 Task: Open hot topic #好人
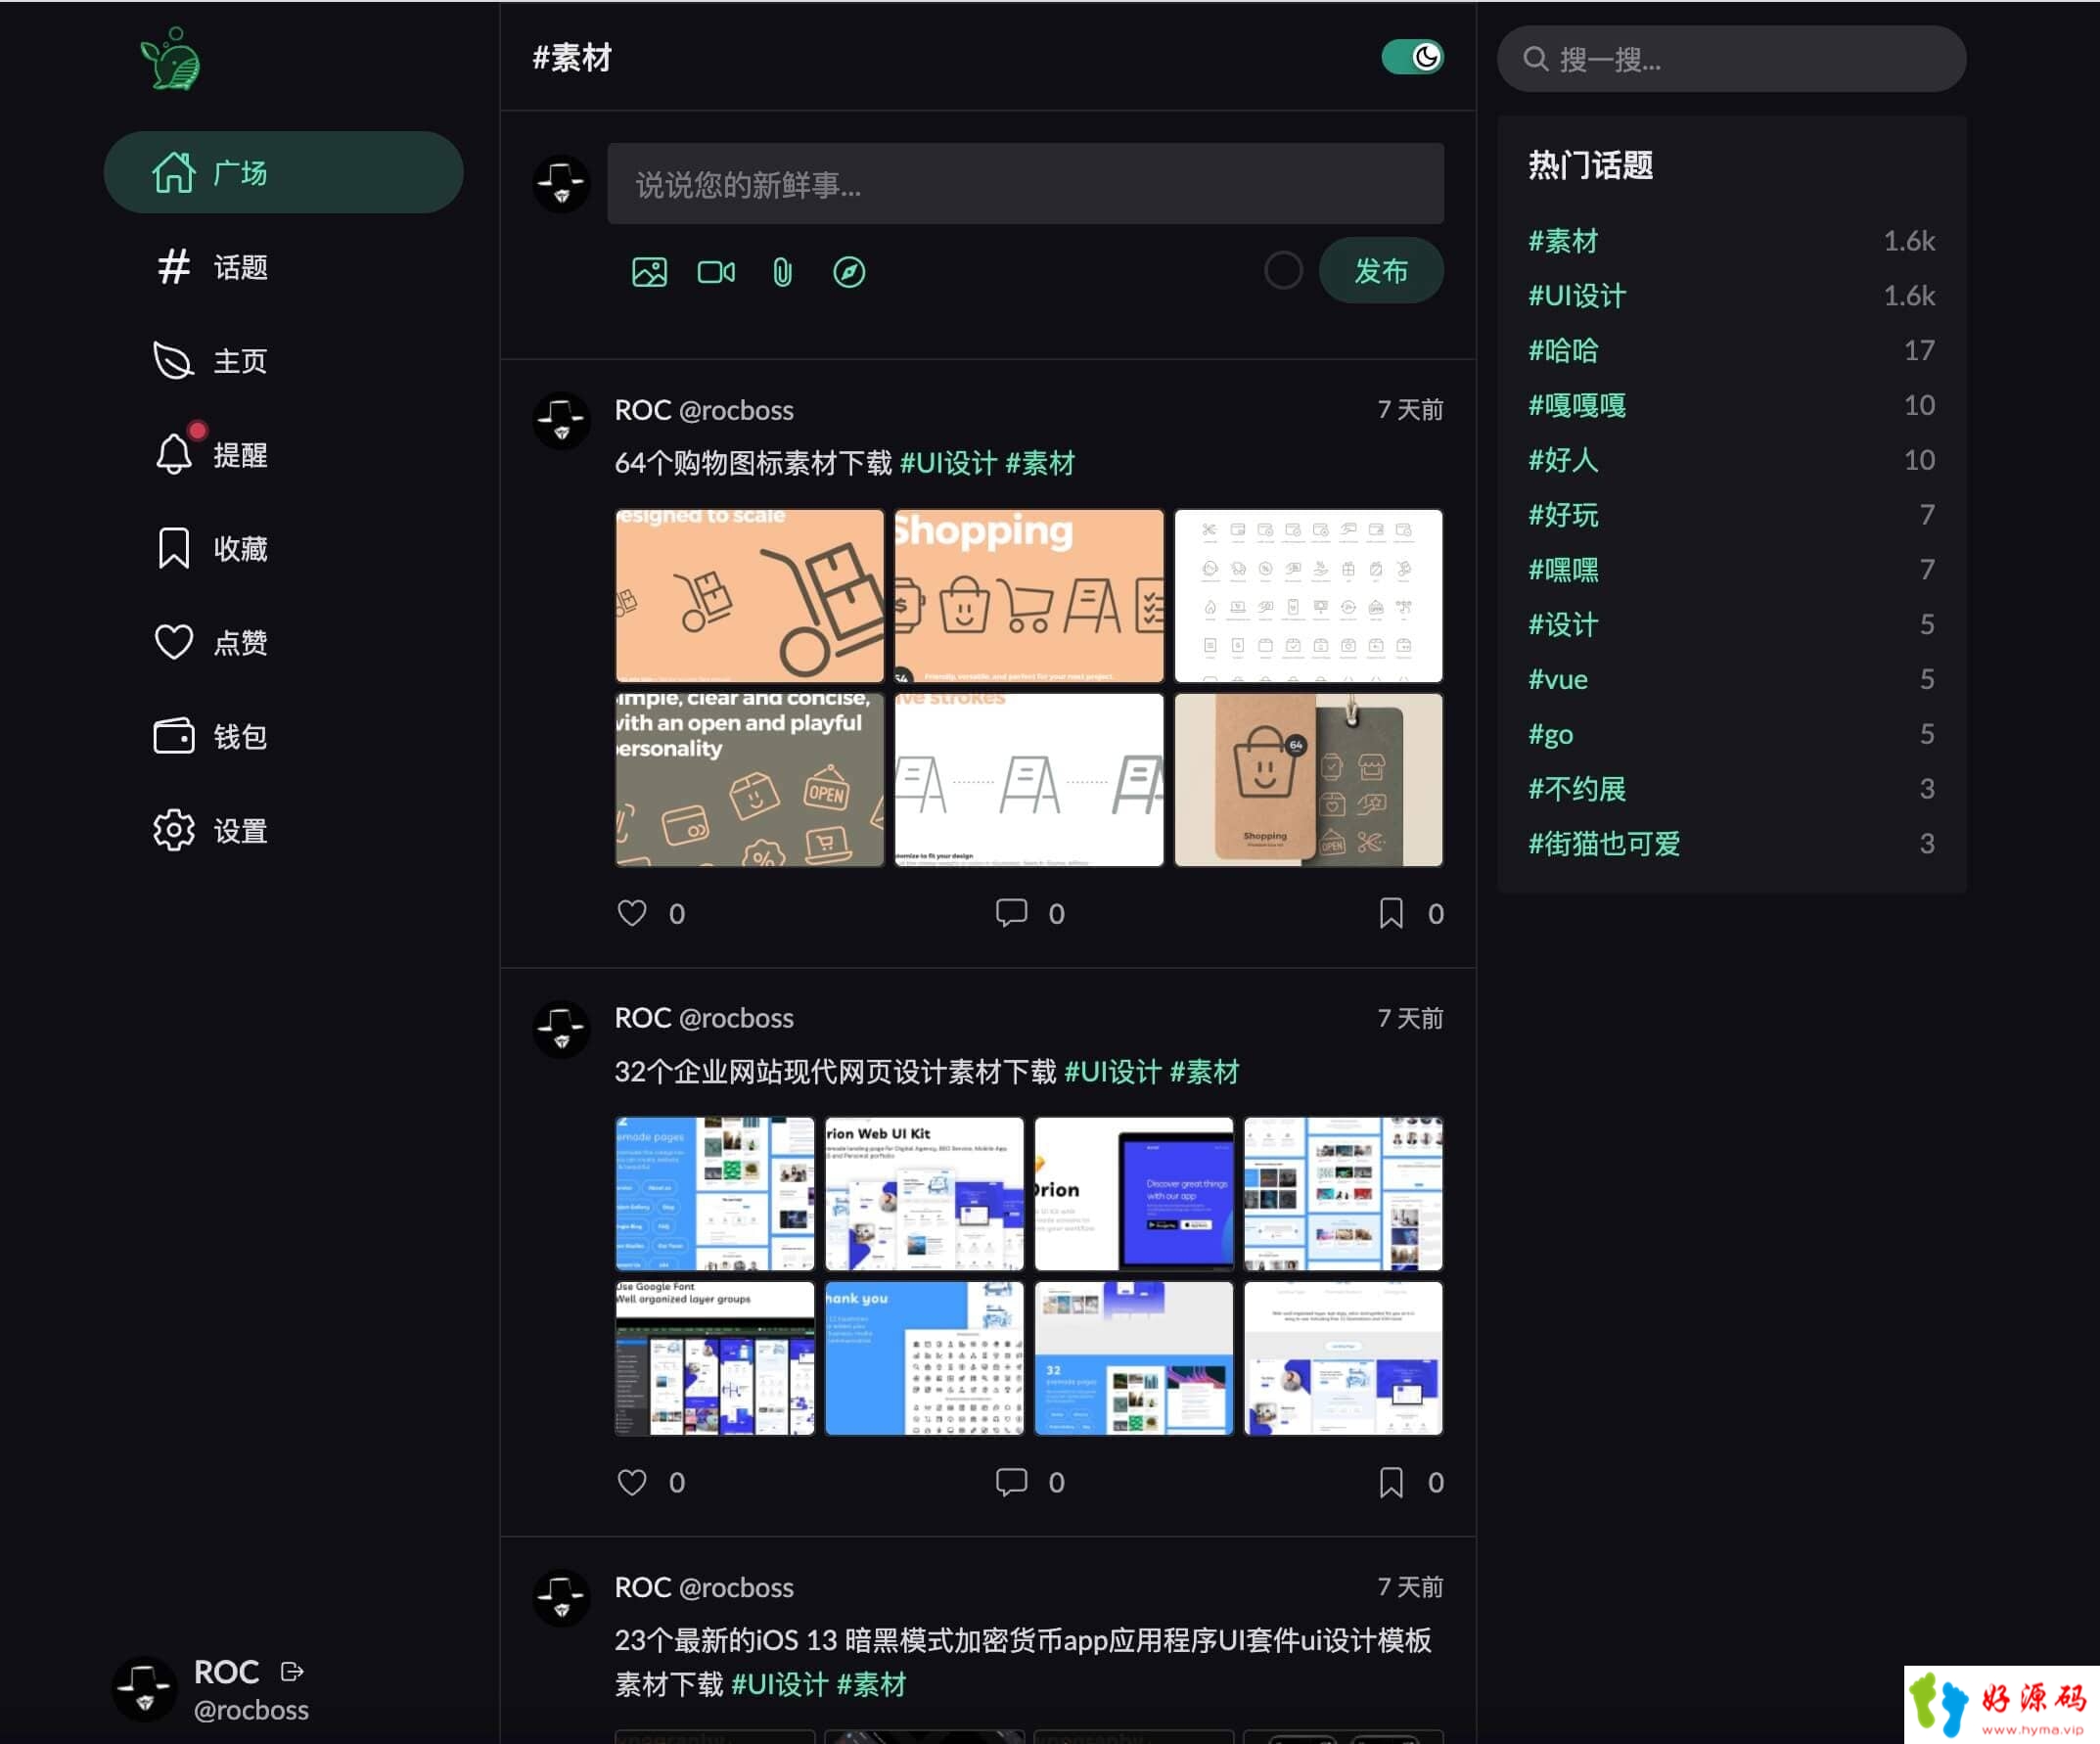click(x=1563, y=459)
